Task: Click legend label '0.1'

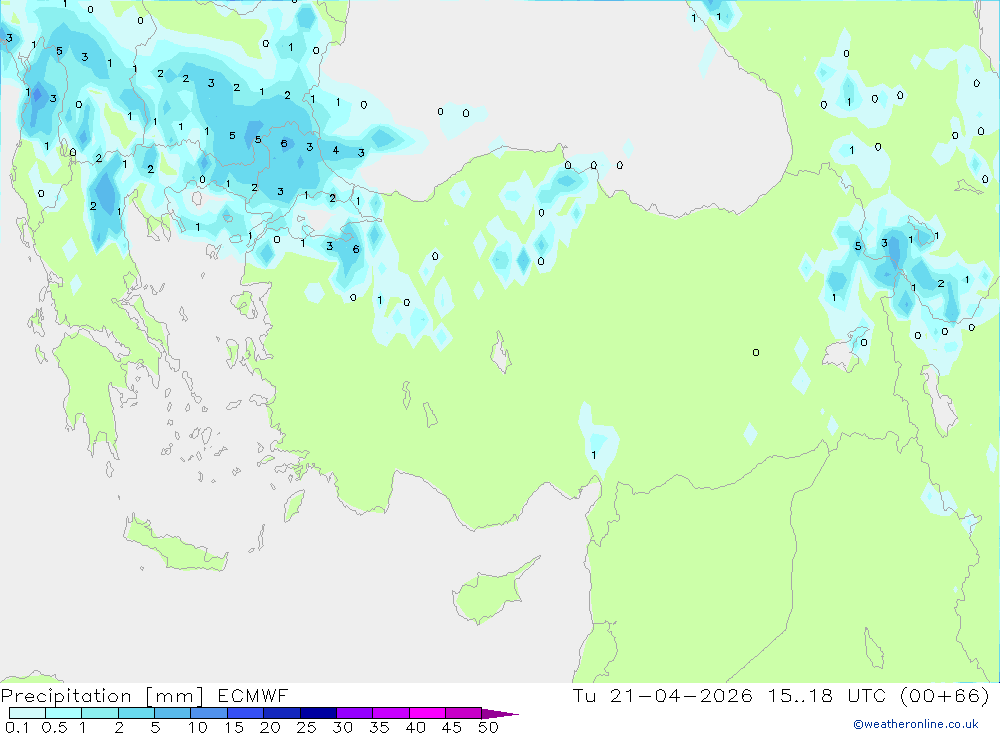Action: point(17,727)
